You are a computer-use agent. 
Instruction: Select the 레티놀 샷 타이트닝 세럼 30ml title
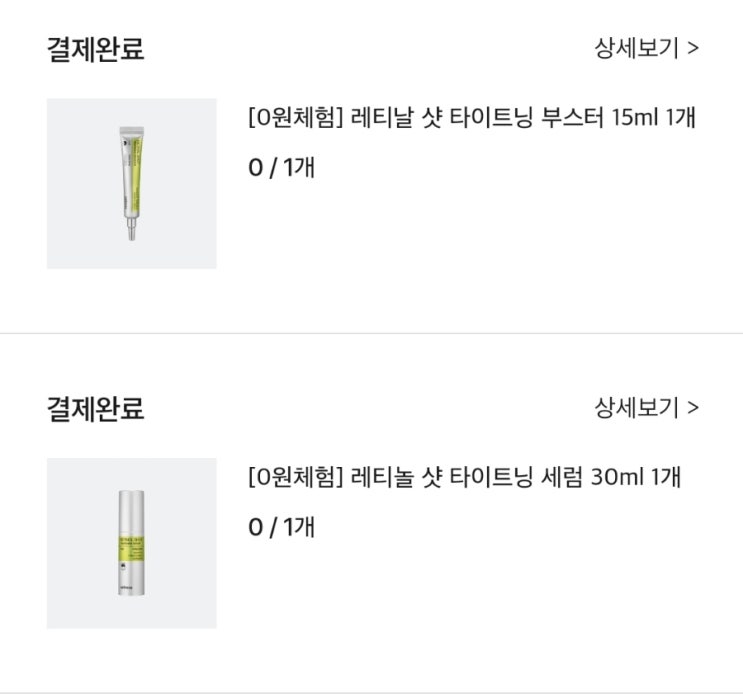coord(463,477)
